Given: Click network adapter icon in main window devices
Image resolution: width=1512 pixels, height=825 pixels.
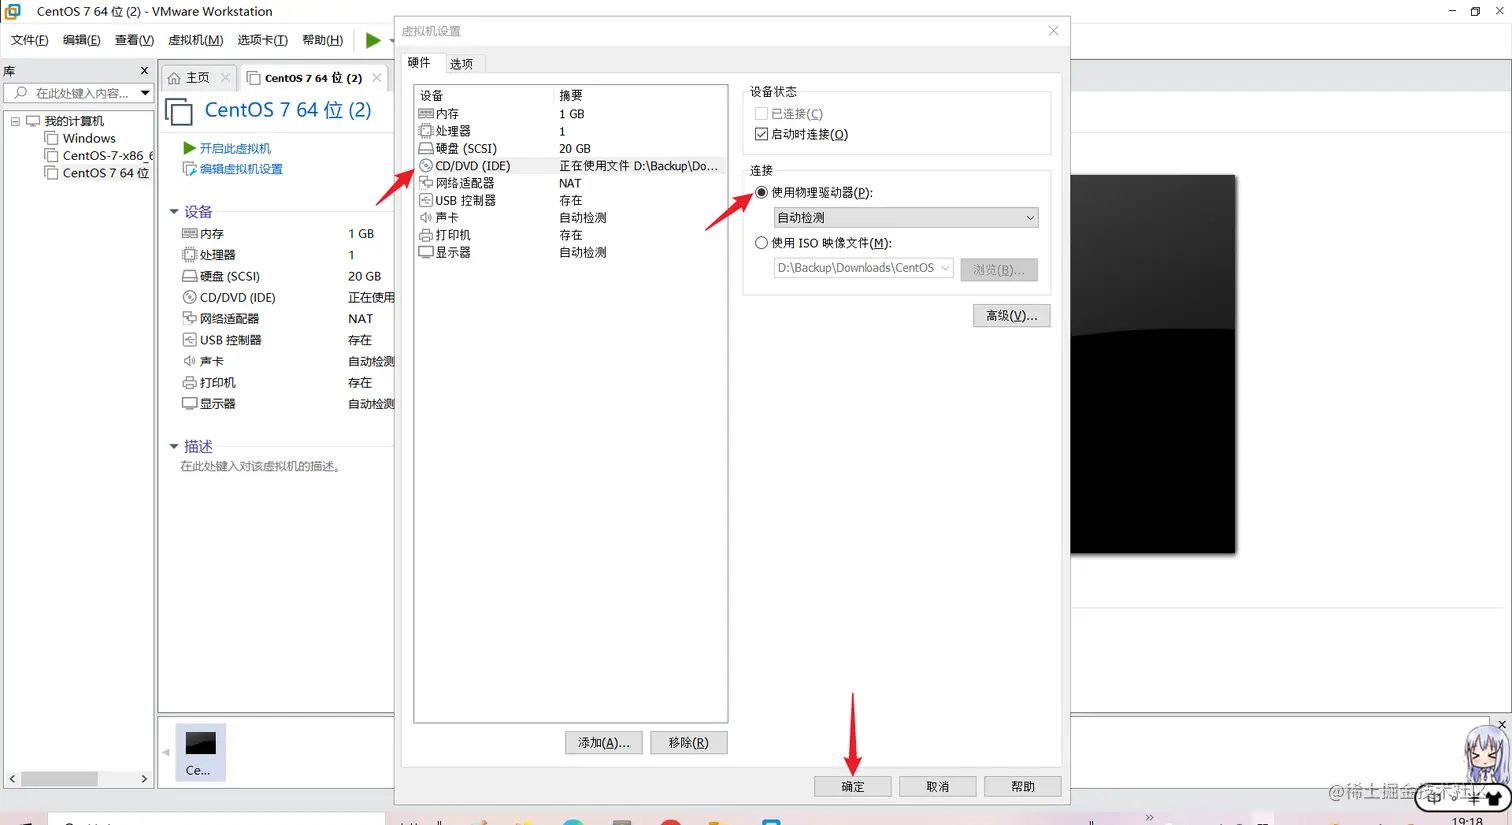Looking at the screenshot, I should 190,318.
